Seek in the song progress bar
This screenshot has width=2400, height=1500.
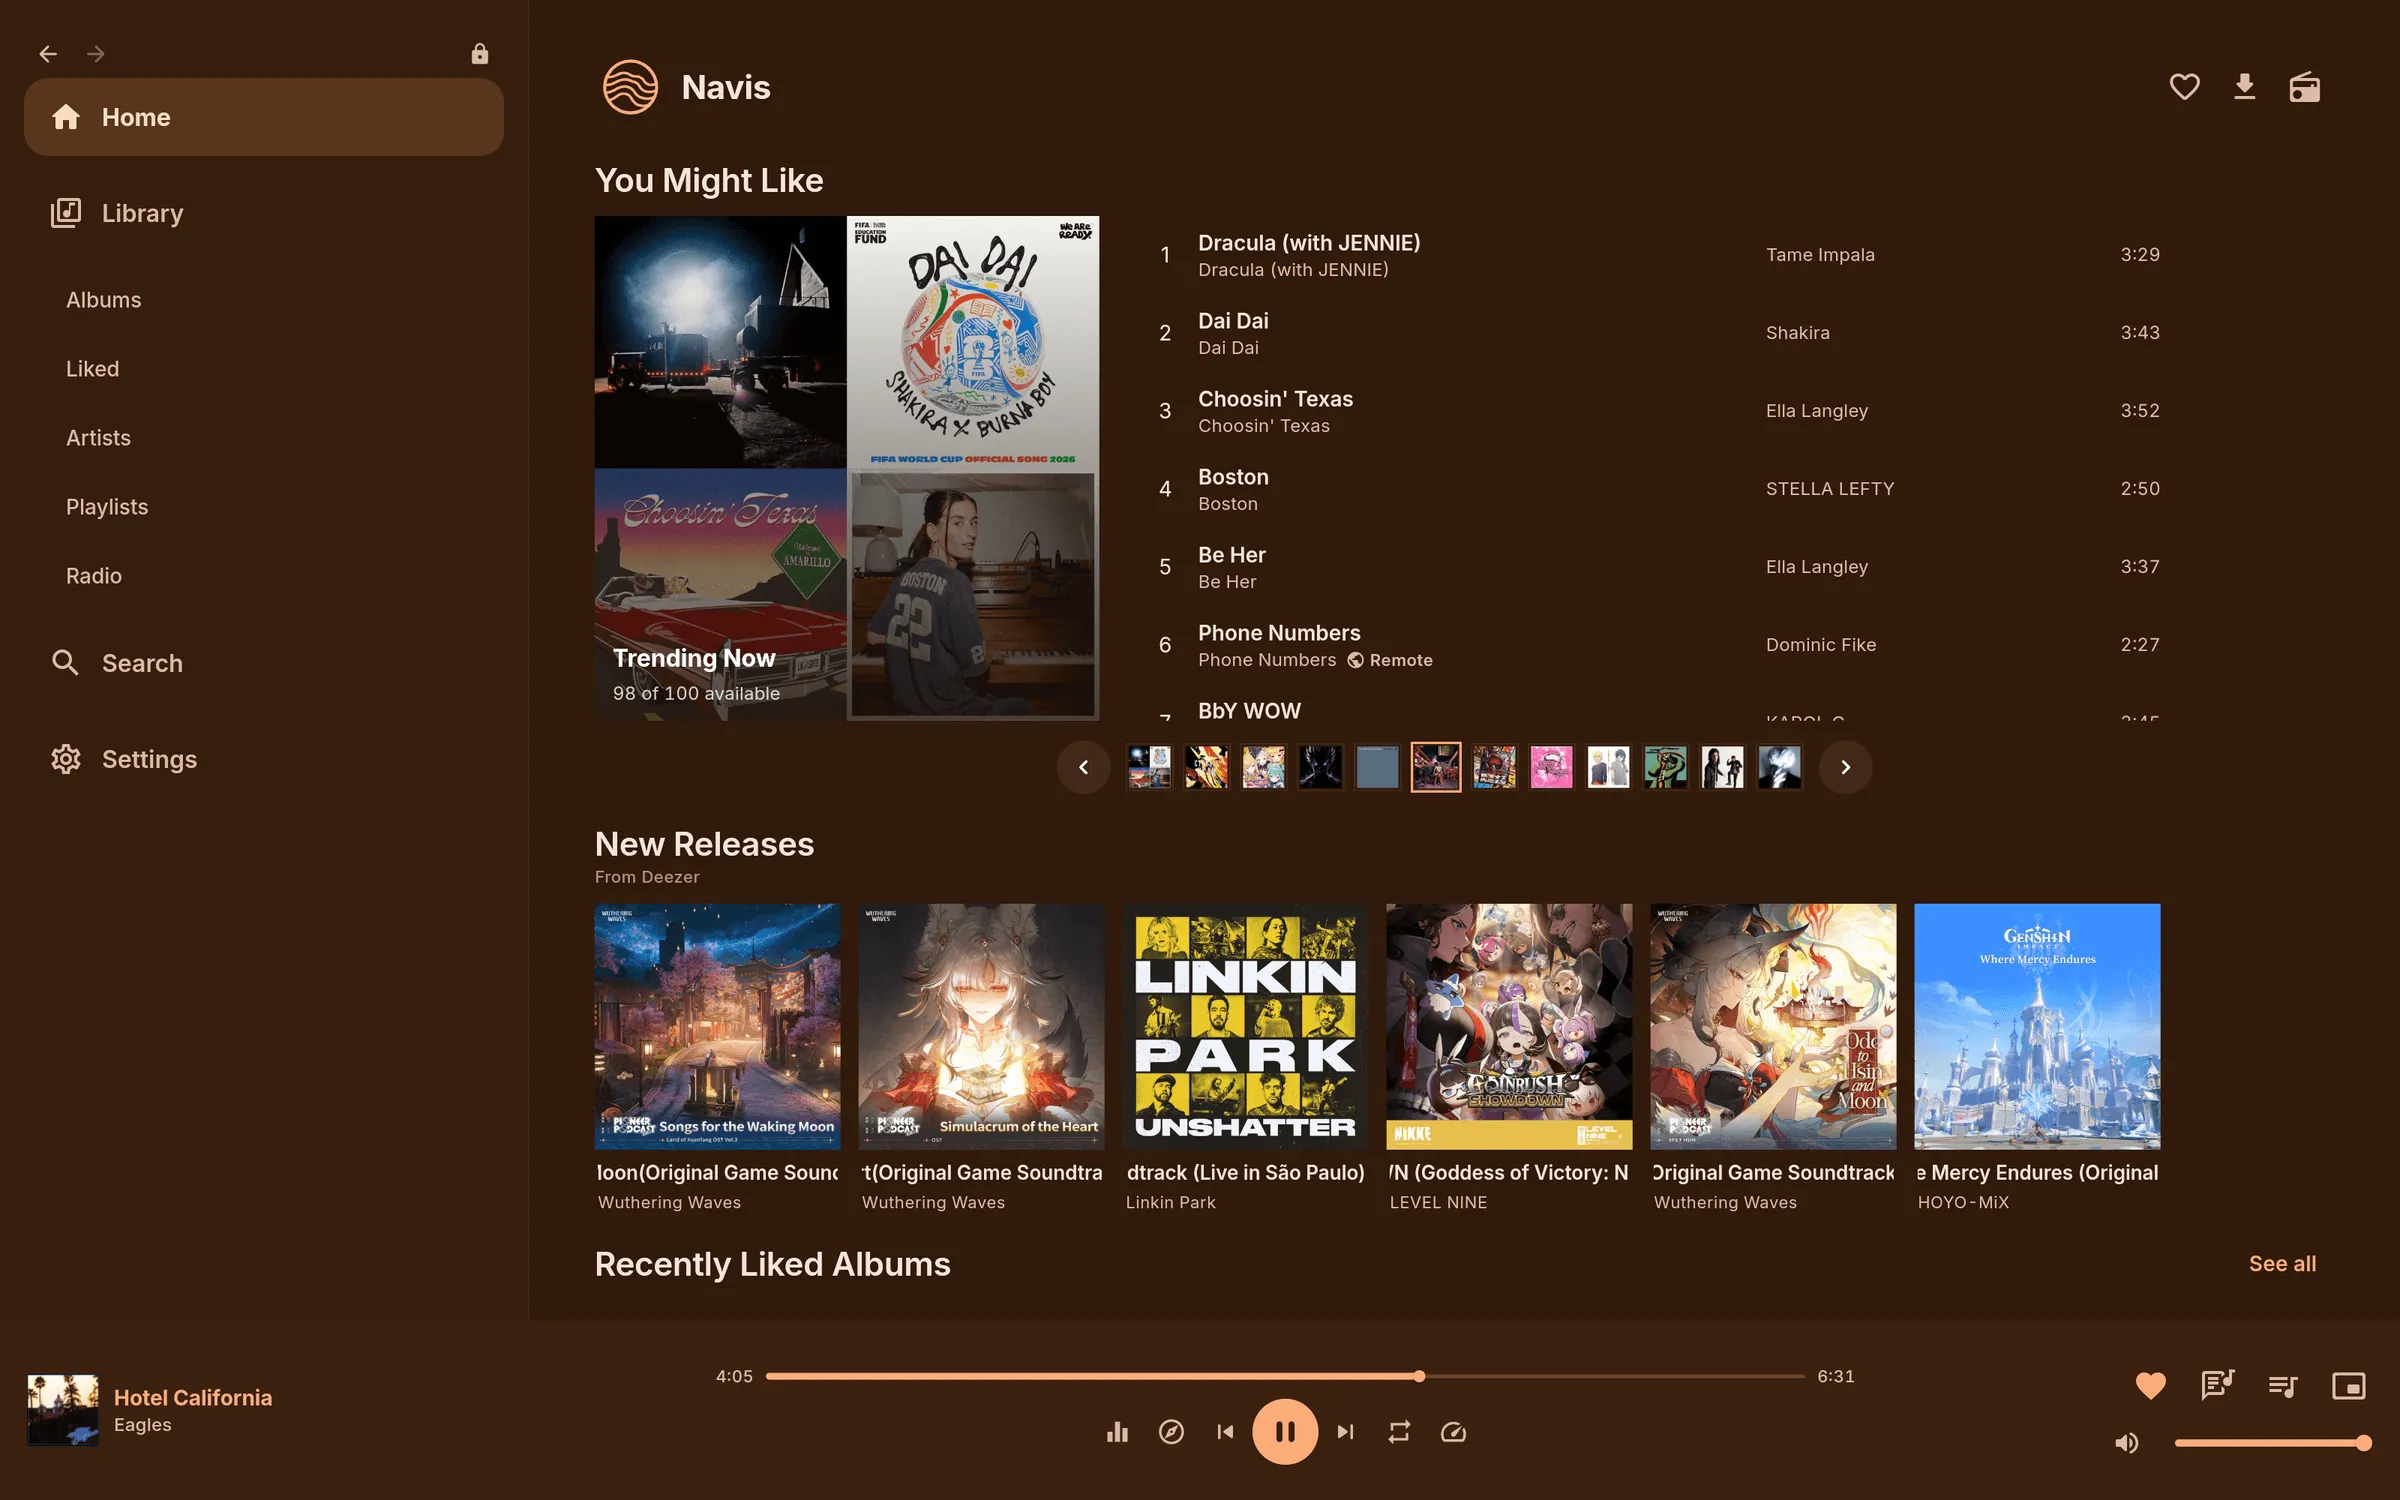pyautogui.click(x=1285, y=1376)
